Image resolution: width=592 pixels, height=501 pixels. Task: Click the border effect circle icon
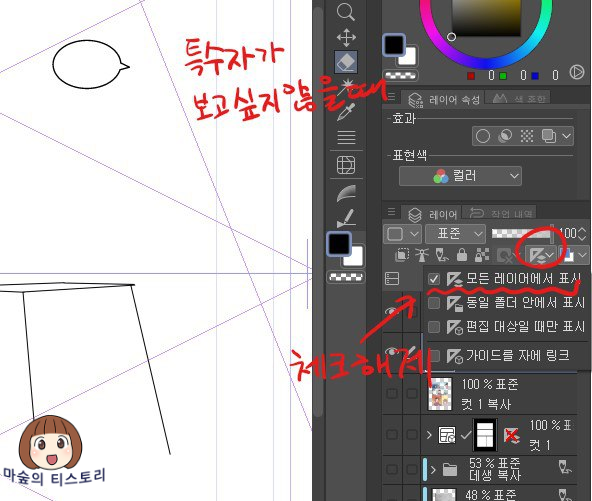(483, 136)
